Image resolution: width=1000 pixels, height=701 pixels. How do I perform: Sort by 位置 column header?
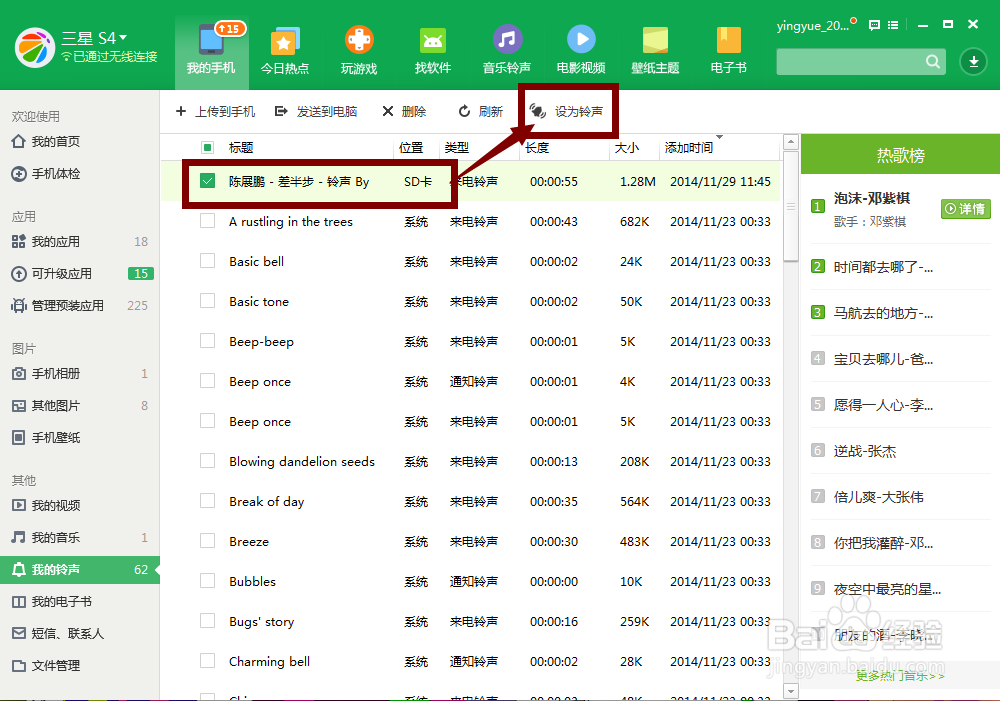pos(411,148)
